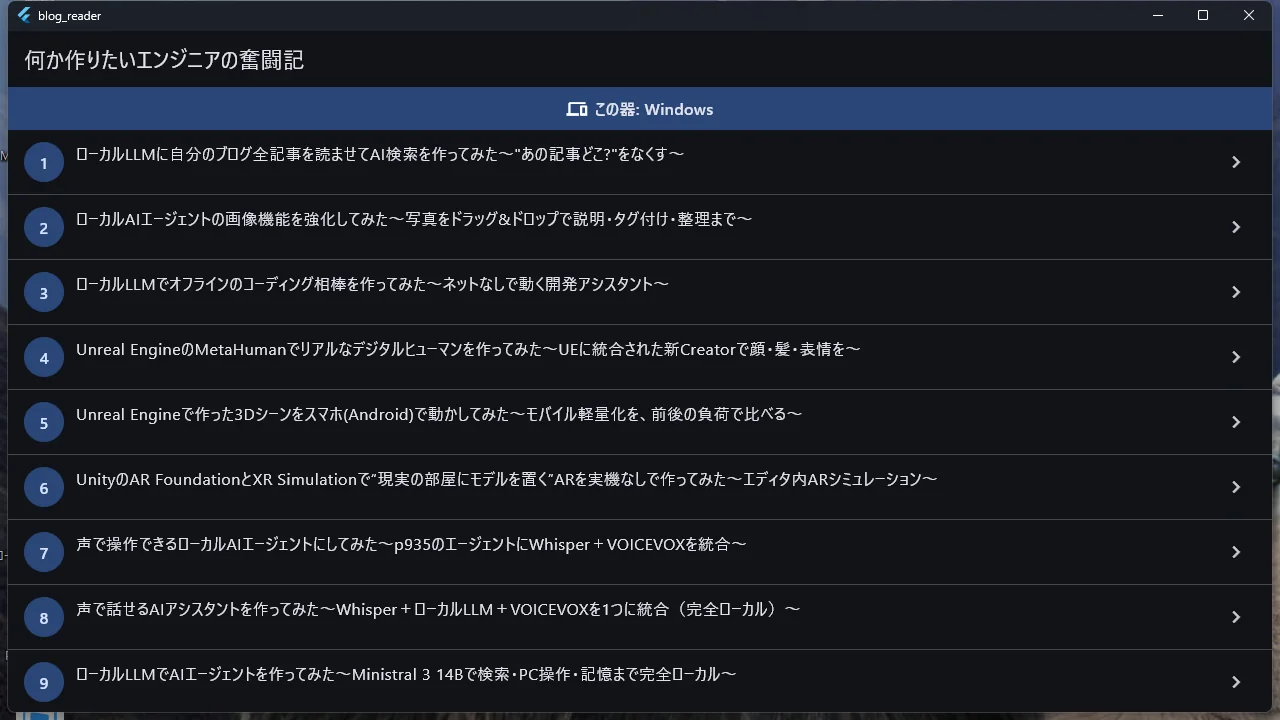Select number badge 1 for the AI検索 article
The width and height of the screenshot is (1280, 720).
(x=44, y=162)
